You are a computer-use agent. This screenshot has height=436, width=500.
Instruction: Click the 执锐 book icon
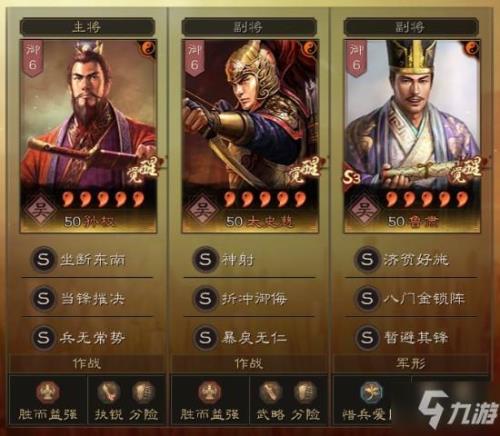click(x=109, y=392)
